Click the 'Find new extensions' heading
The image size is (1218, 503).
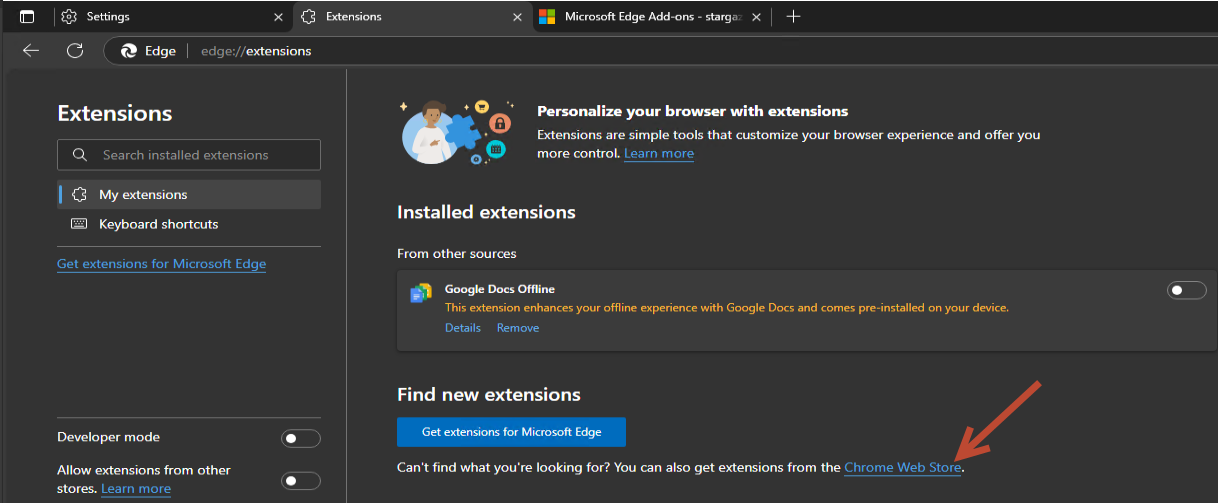click(489, 394)
